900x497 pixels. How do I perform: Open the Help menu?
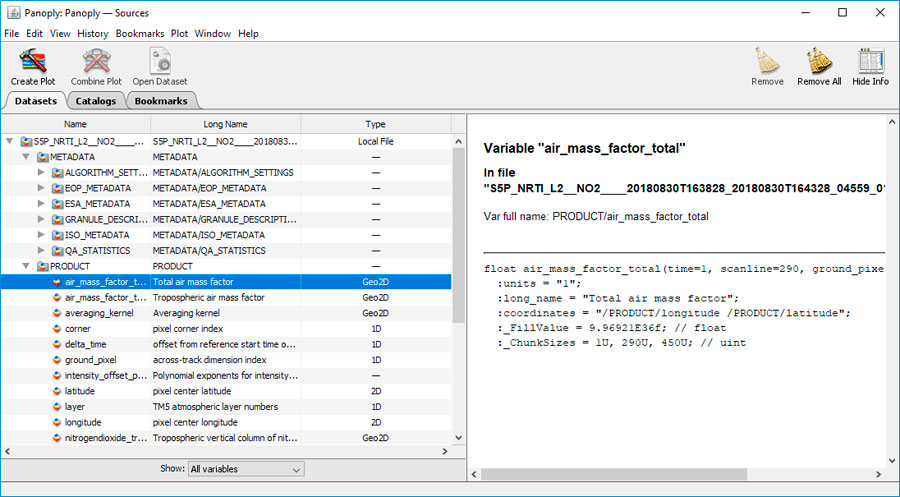(249, 33)
